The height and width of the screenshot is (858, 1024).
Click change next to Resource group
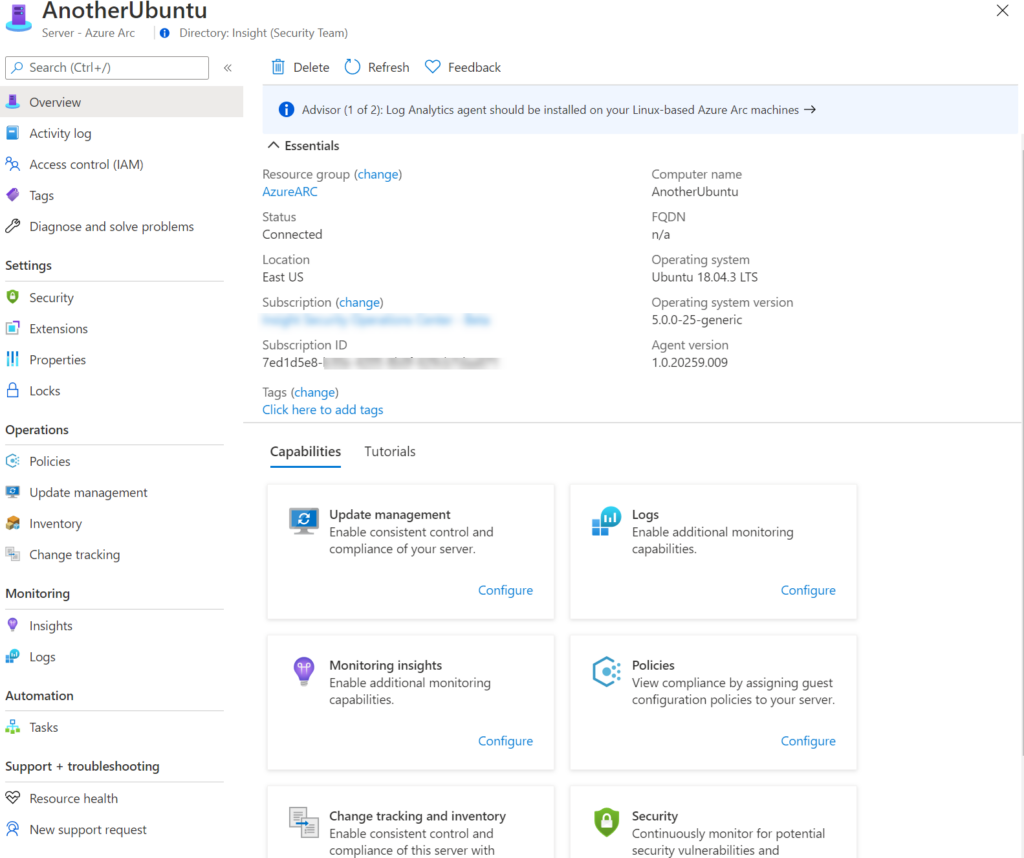(378, 174)
